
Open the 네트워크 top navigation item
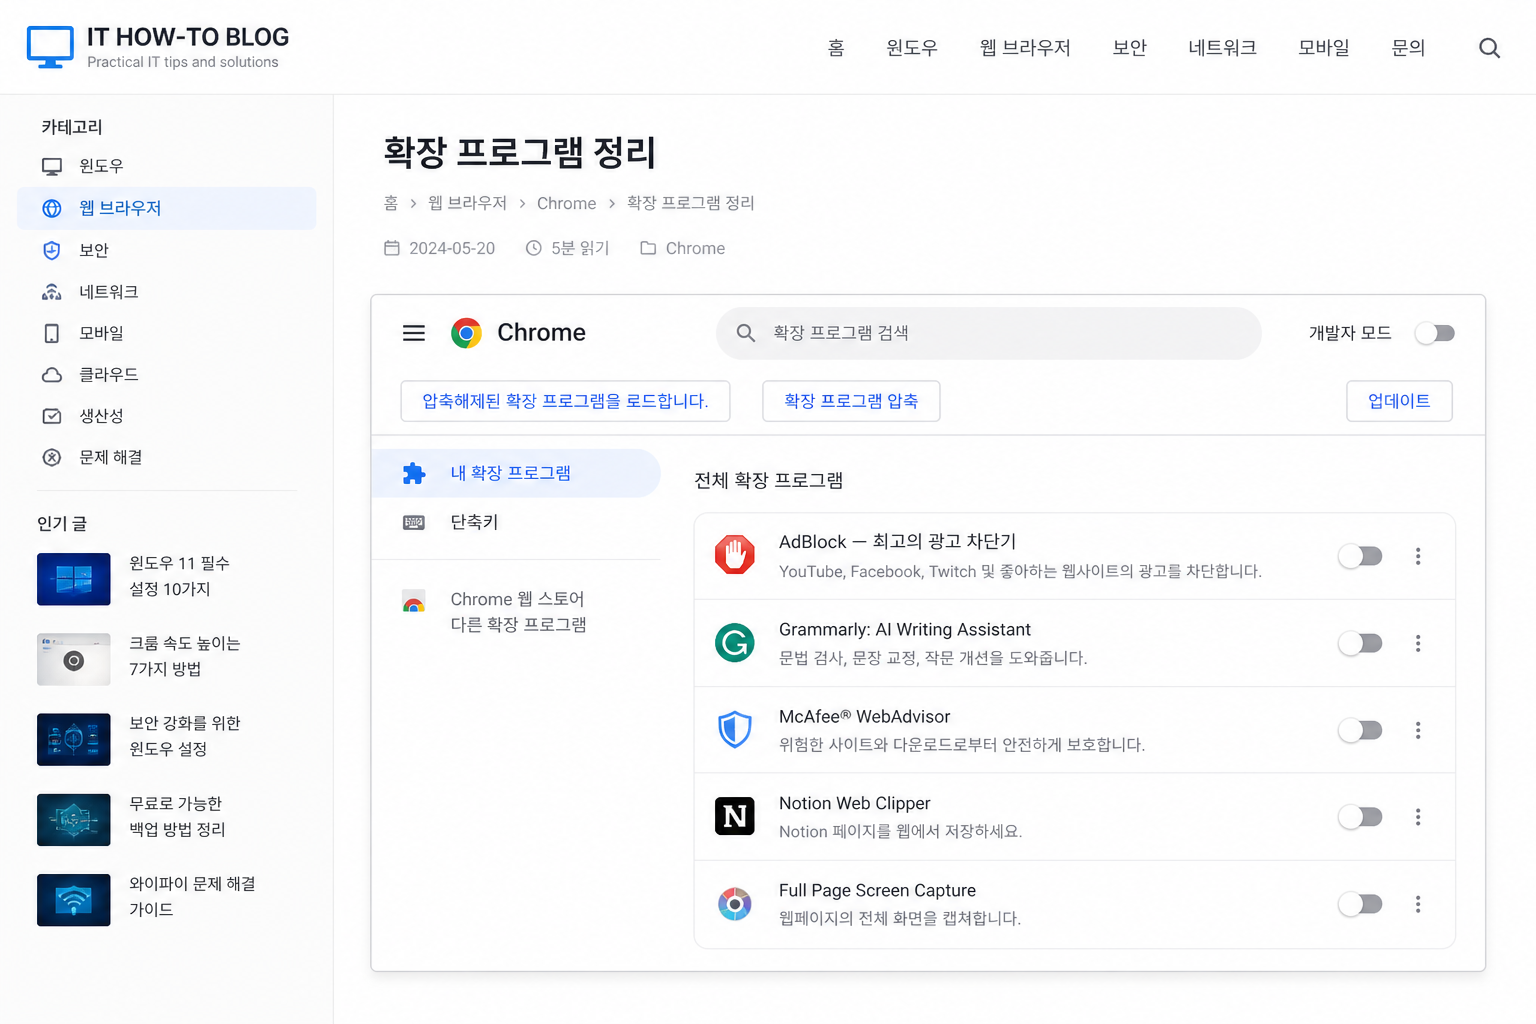pyautogui.click(x=1222, y=48)
